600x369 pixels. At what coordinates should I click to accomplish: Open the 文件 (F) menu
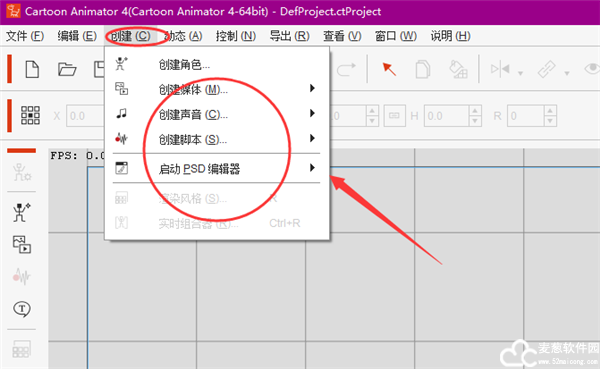(25, 36)
